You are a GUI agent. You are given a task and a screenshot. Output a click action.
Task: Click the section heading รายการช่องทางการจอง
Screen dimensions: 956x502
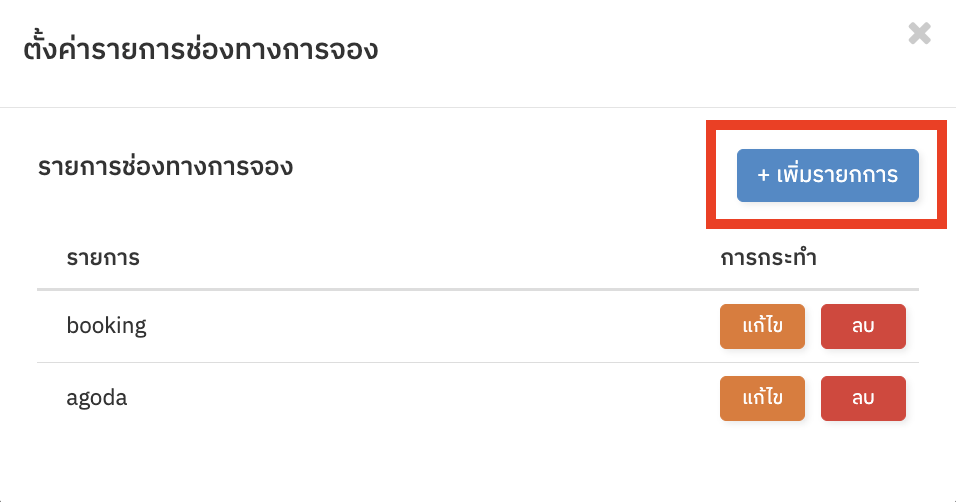(165, 166)
